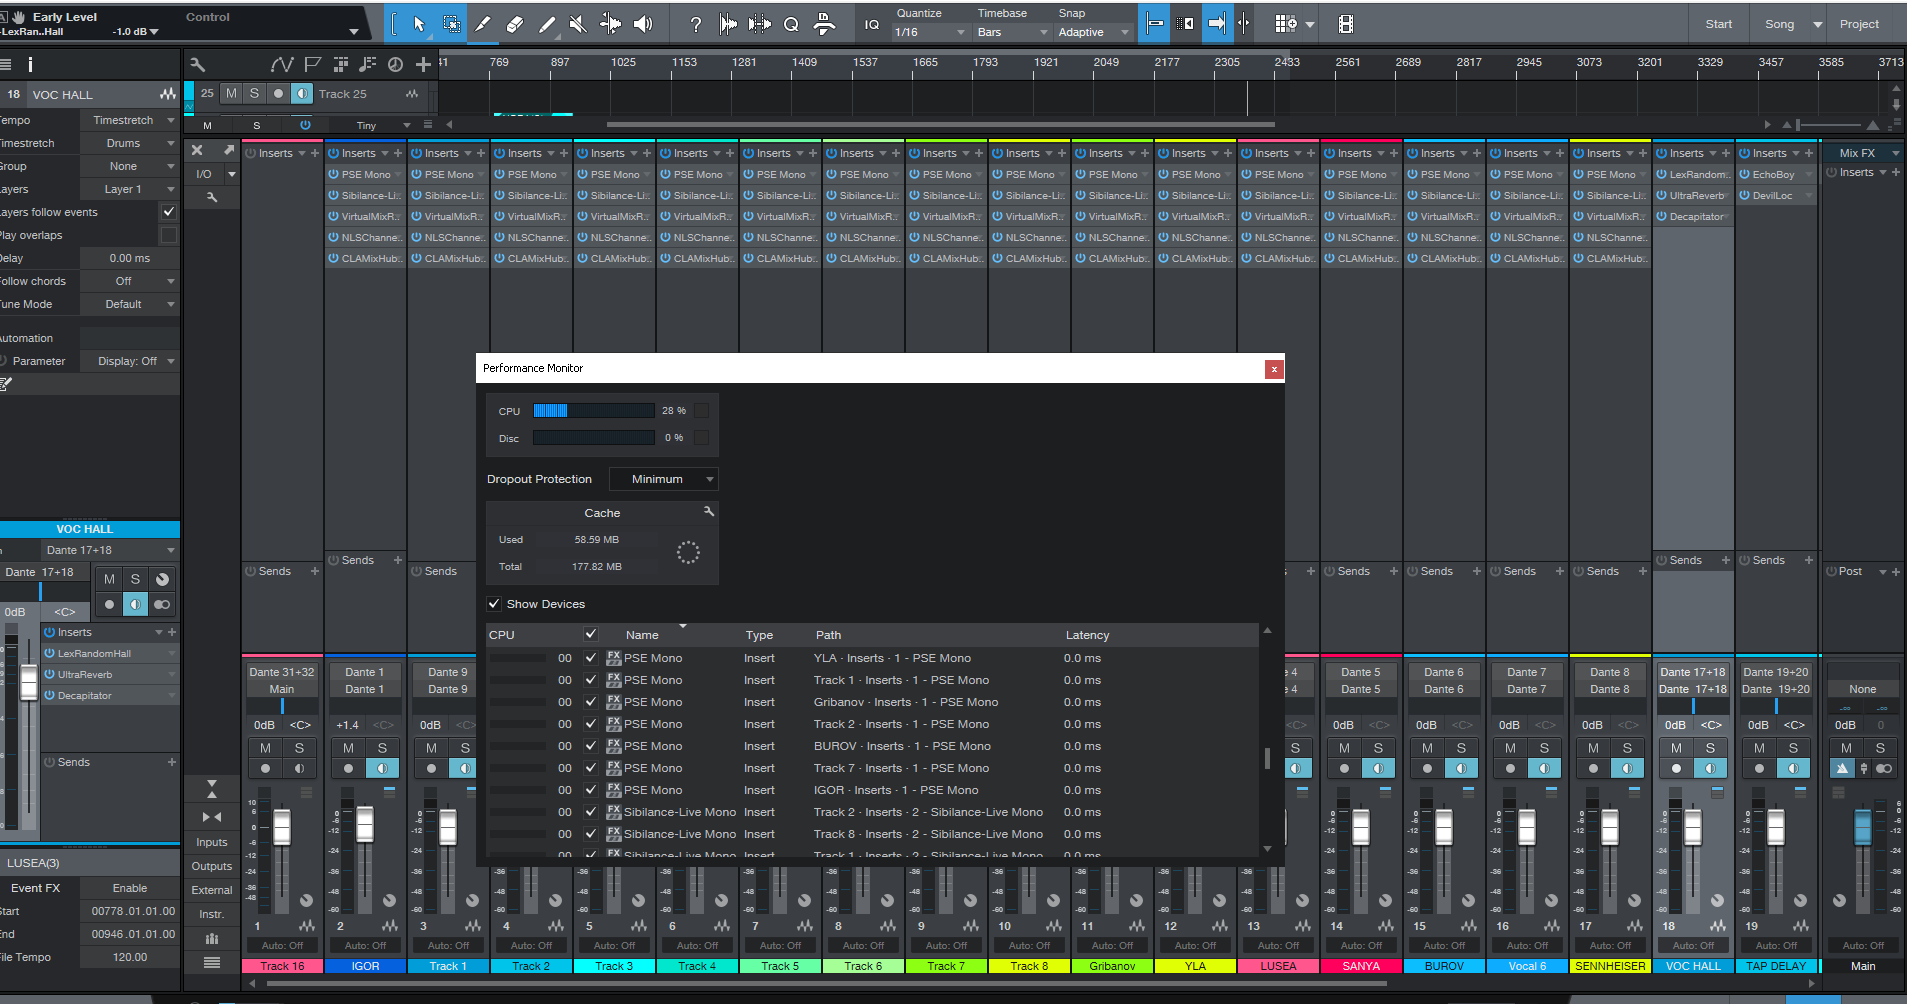Sort device list by Name column
The image size is (1907, 1004).
click(642, 635)
